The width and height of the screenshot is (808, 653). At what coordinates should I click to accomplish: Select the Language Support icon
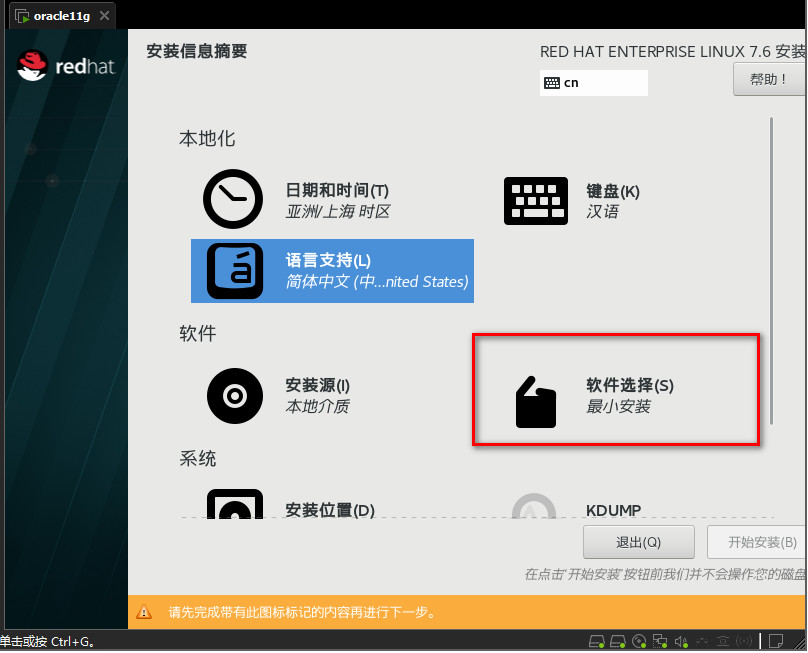pos(235,270)
